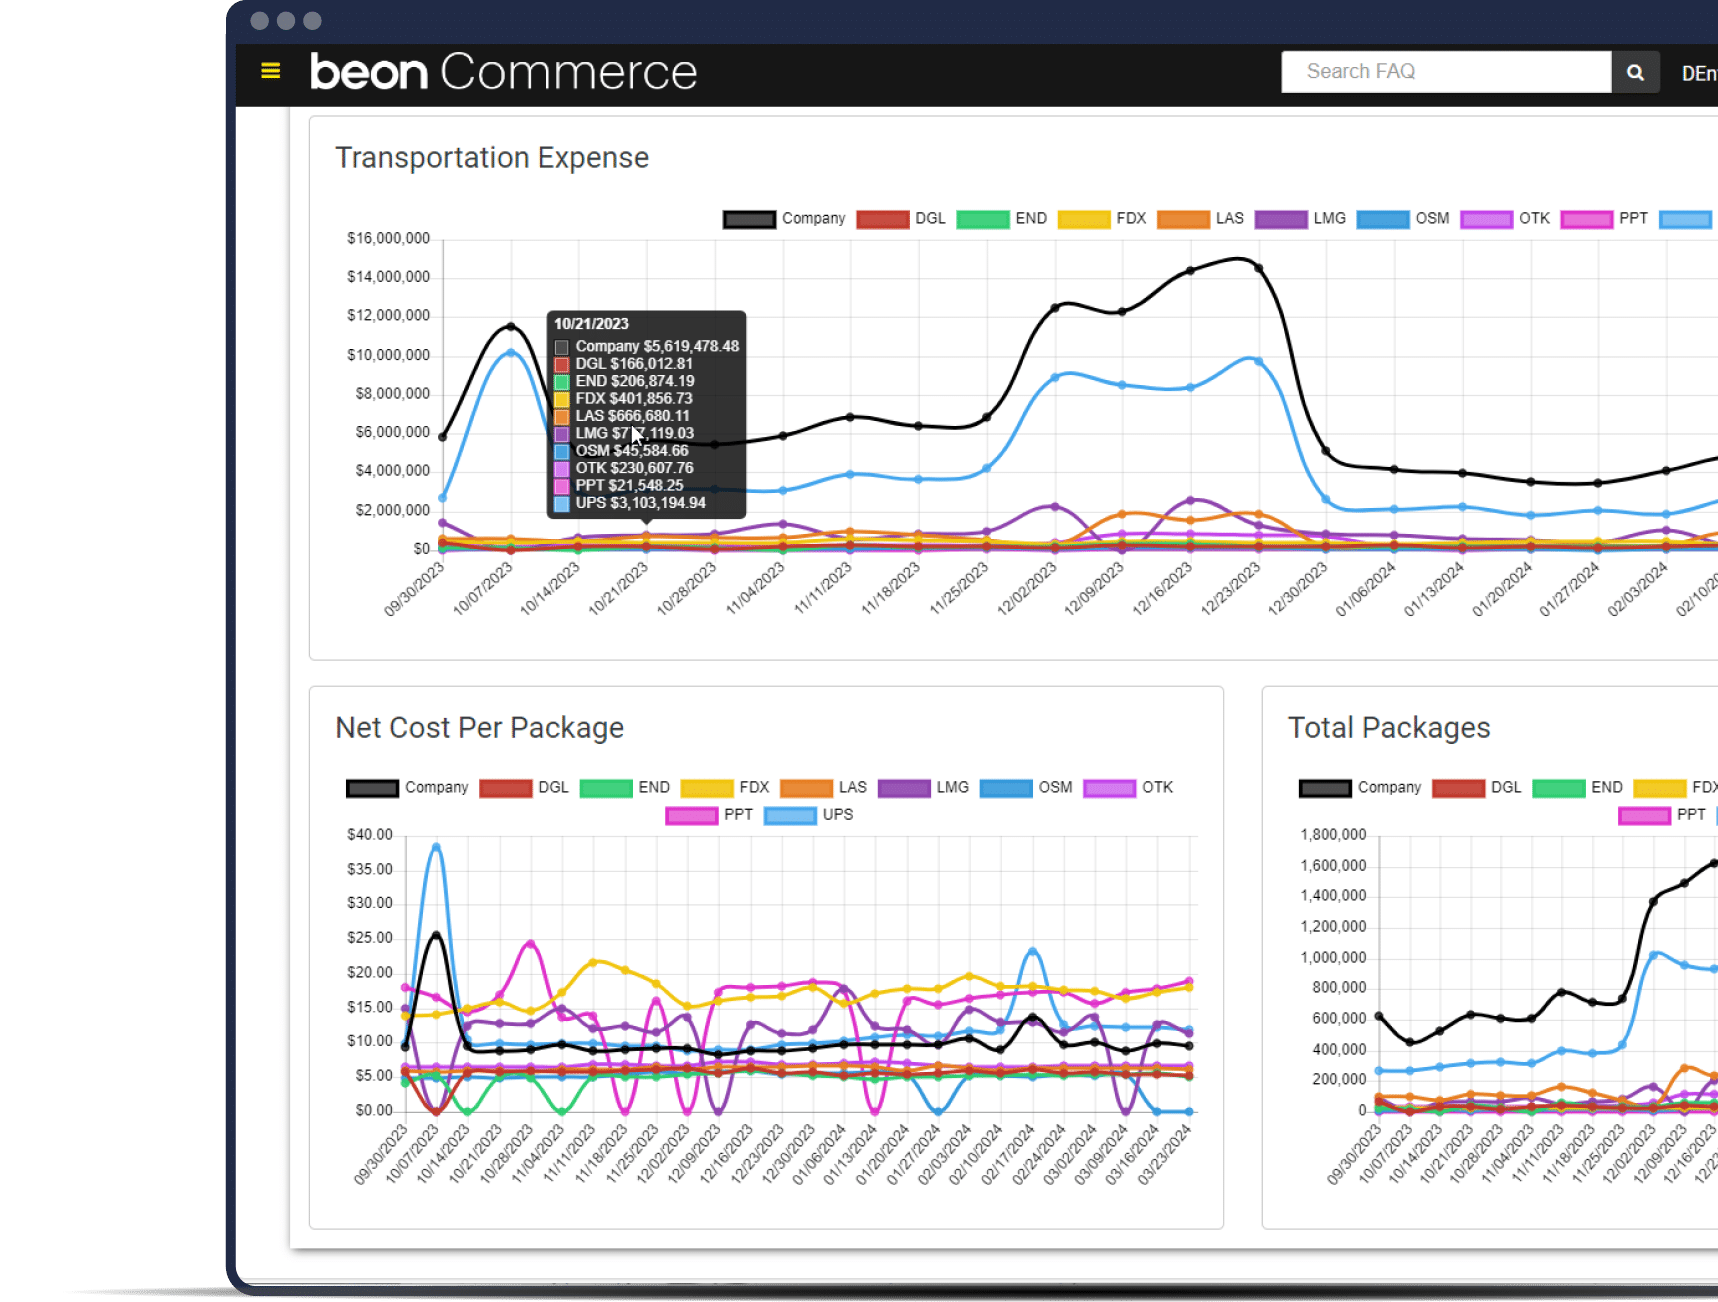Click the Total Packages heading
Viewport: 1718px width, 1302px height.
click(x=1389, y=728)
